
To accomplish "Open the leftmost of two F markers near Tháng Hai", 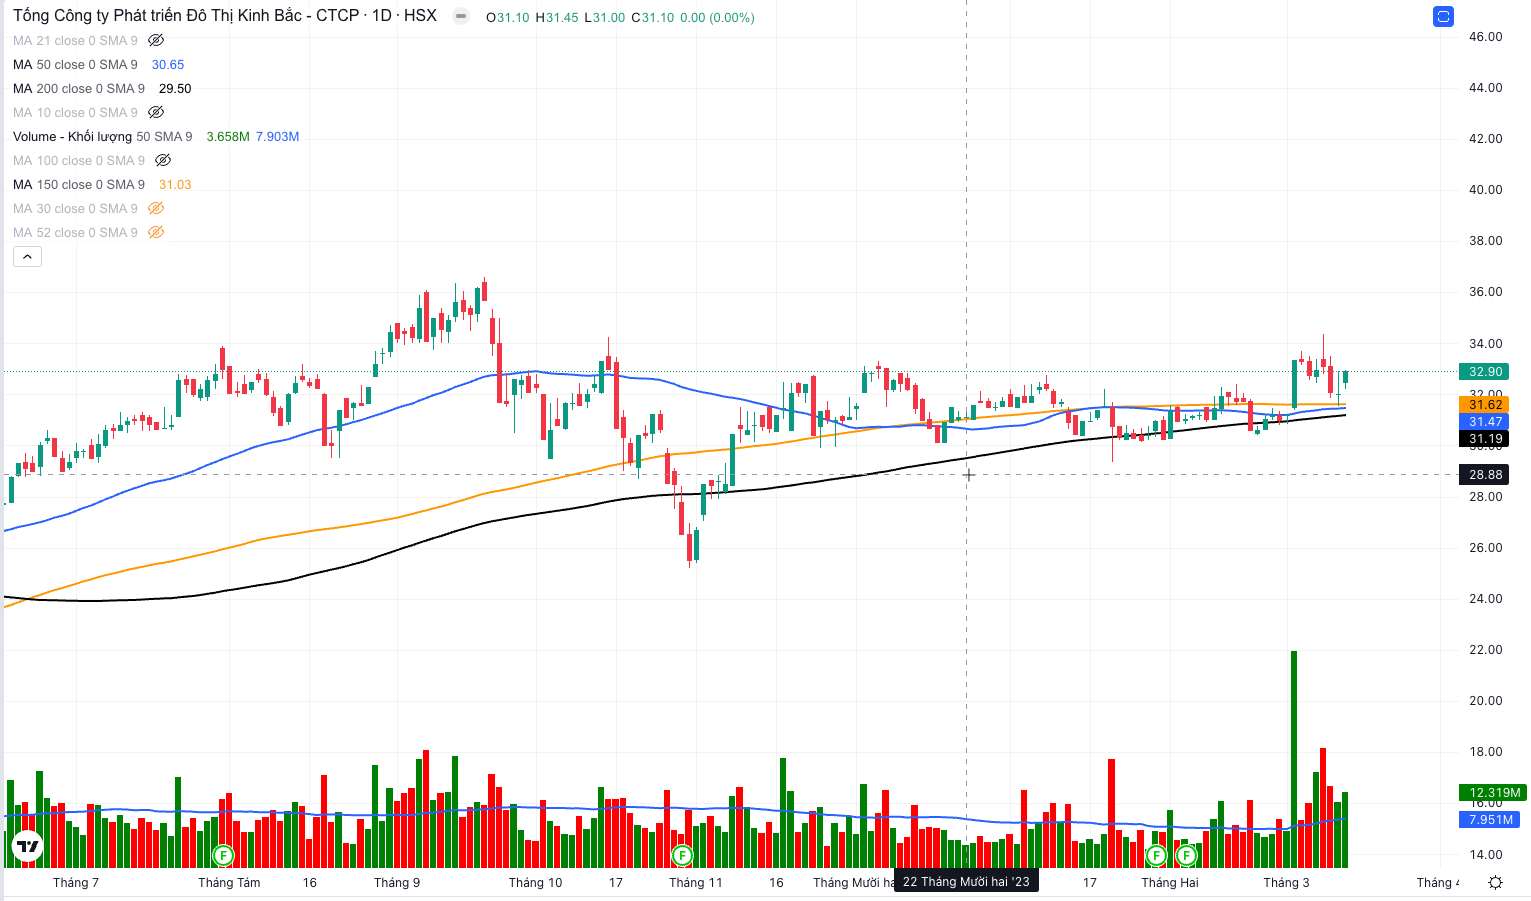I will click(x=1157, y=856).
